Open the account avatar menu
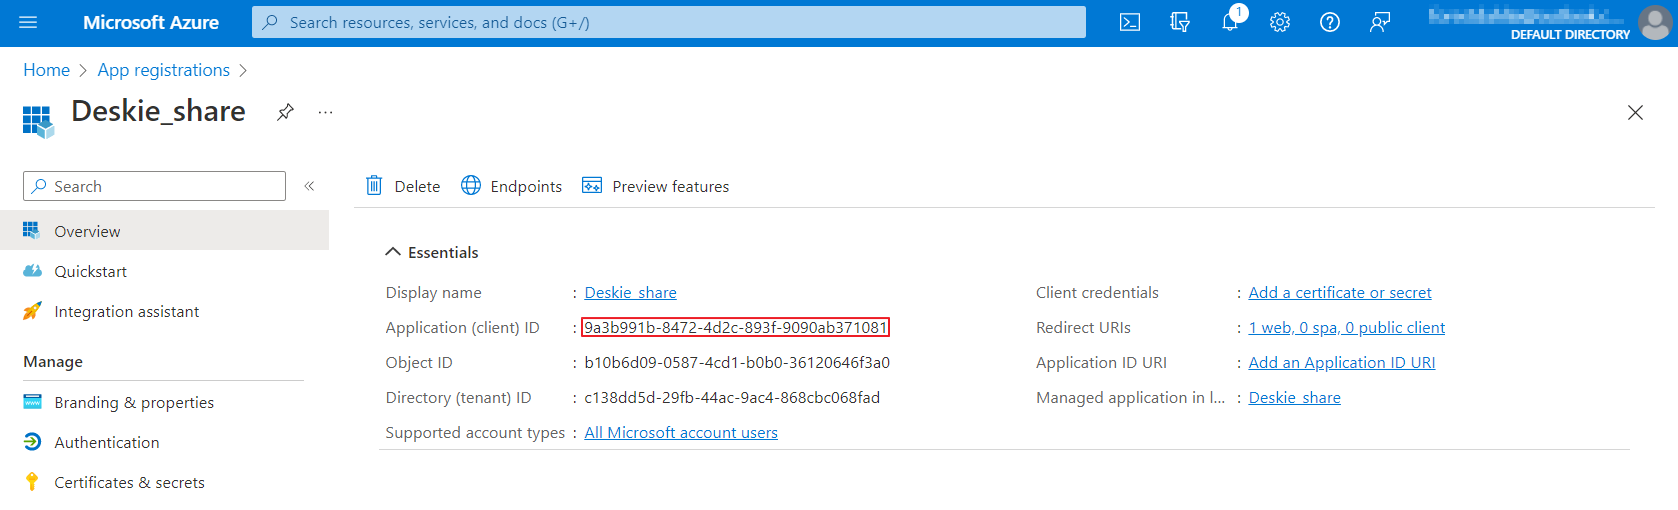Viewport: 1678px width, 510px height. coord(1655,22)
